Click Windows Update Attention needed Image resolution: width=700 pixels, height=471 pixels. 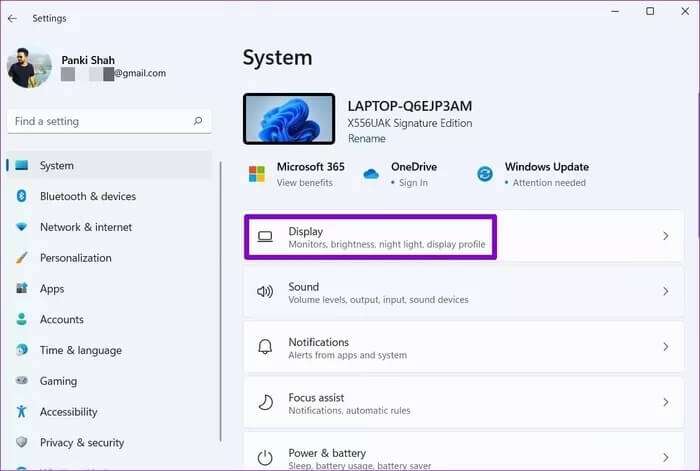tap(549, 183)
